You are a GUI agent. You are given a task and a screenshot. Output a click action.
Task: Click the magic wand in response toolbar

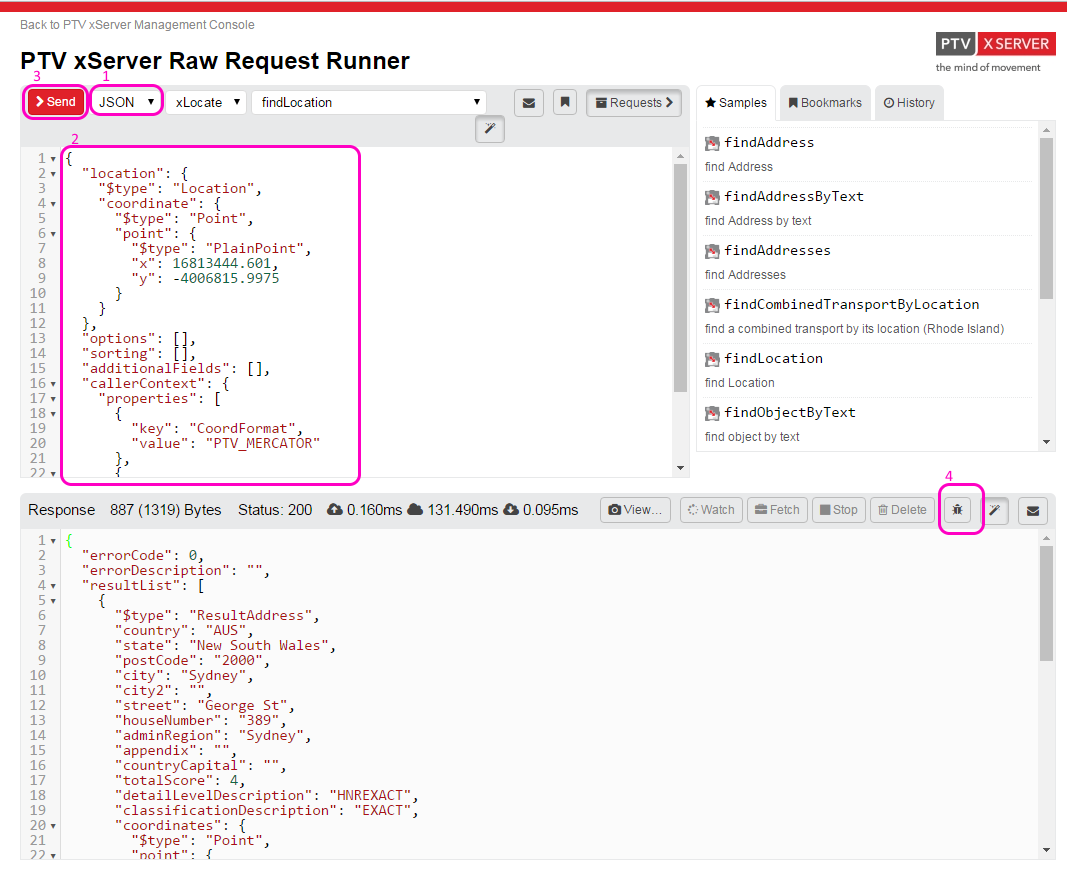click(995, 510)
